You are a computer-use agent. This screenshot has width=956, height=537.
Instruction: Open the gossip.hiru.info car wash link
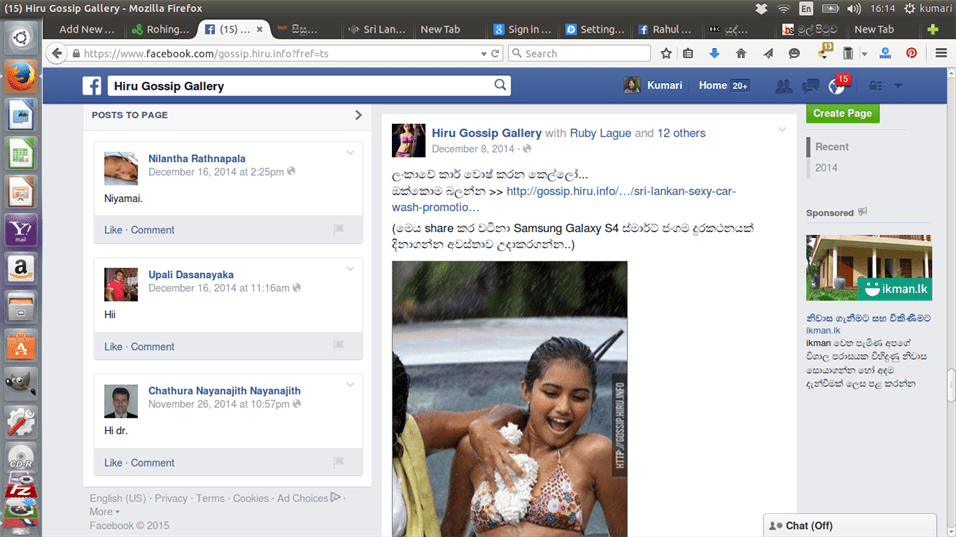563,199
